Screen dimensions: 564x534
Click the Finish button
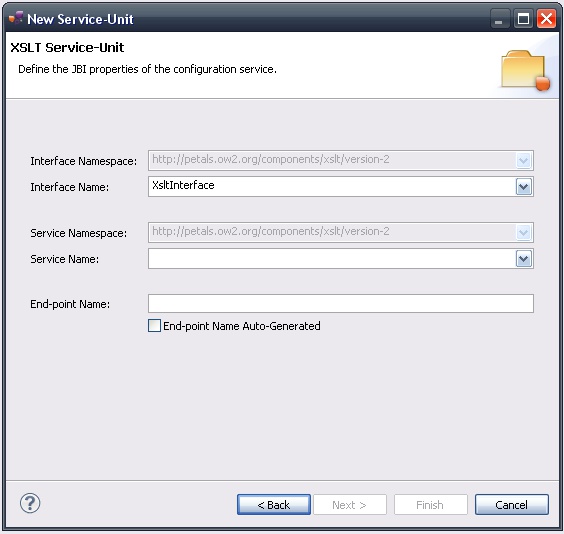[431, 505]
